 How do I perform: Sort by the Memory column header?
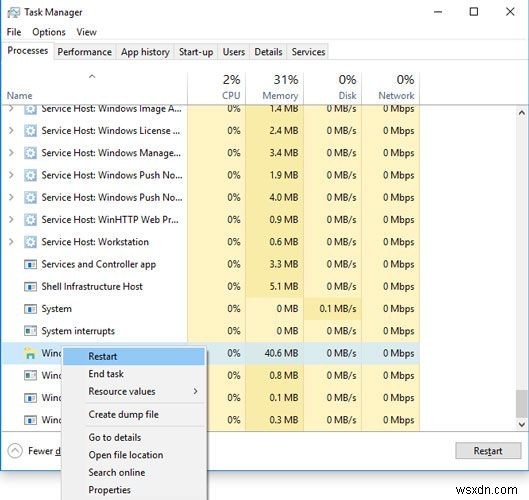coord(274,88)
